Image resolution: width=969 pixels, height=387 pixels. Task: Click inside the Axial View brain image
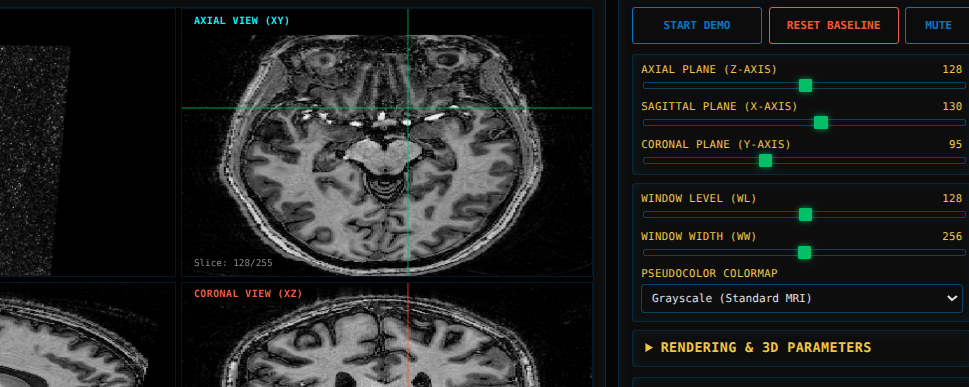coord(387,142)
